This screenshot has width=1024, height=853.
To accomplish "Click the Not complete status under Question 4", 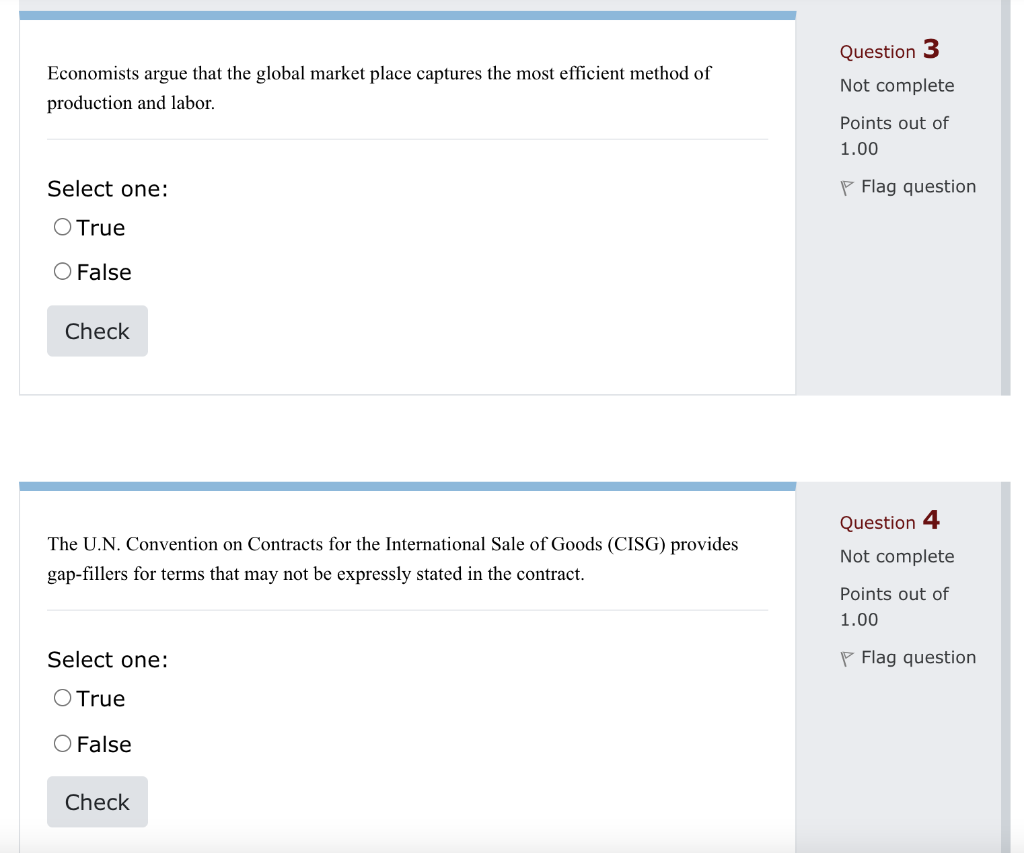I will click(896, 556).
